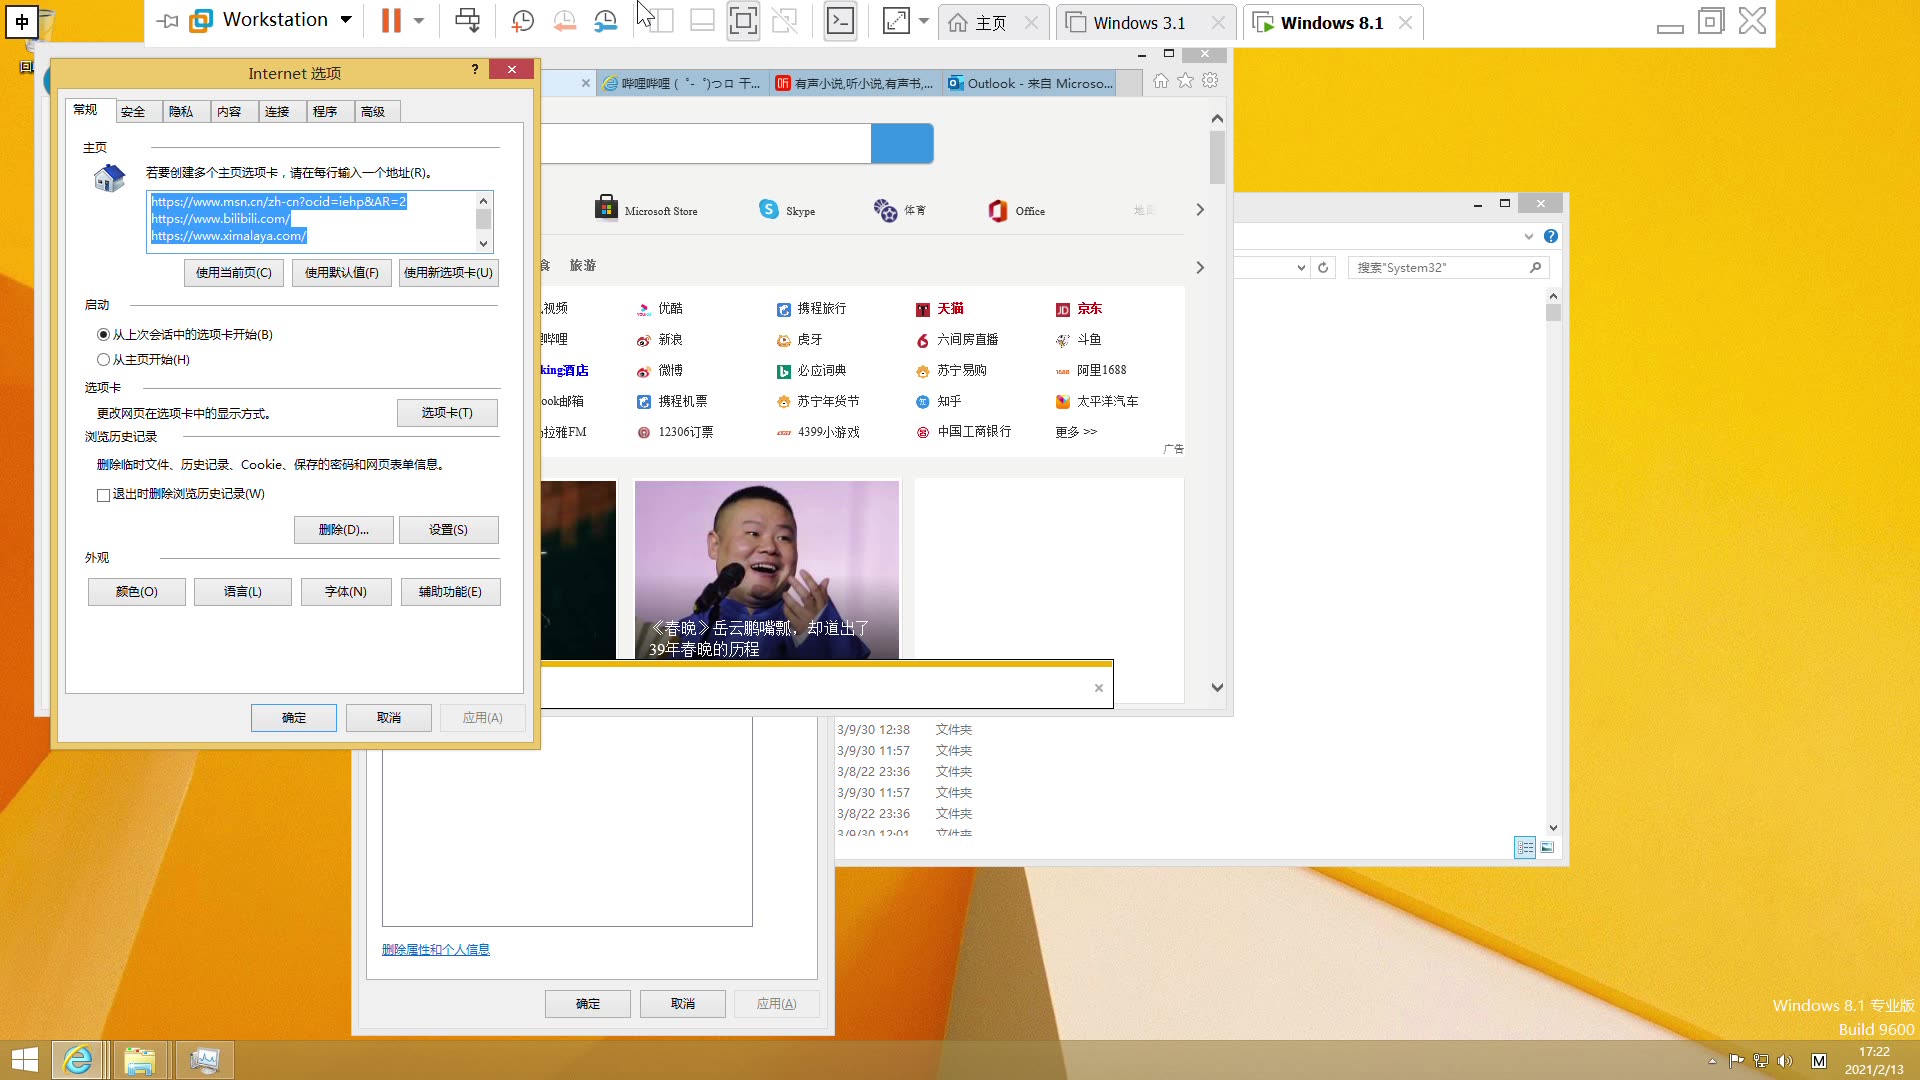
Task: Click the Skype icon on MSN page
Action: [768, 209]
